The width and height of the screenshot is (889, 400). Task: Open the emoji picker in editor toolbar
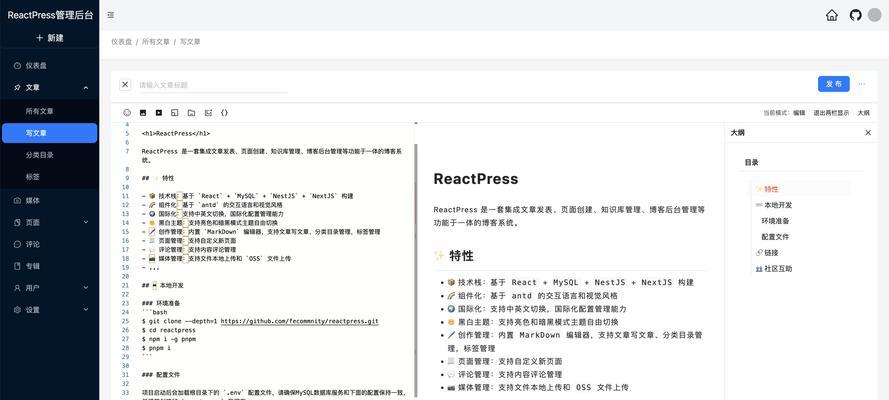127,113
